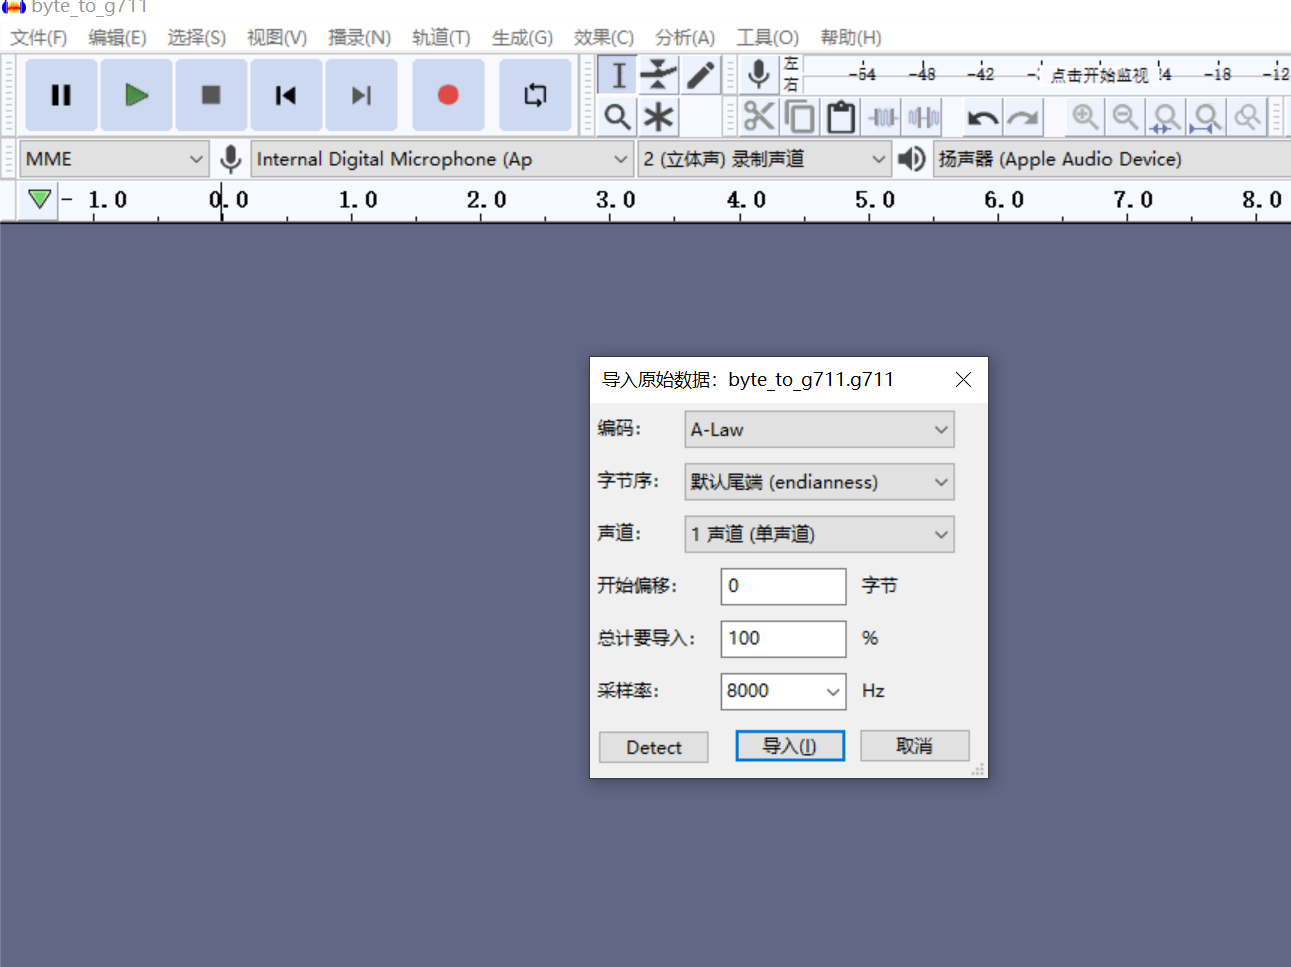
Task: Silence the selected audio
Action: coord(923,117)
